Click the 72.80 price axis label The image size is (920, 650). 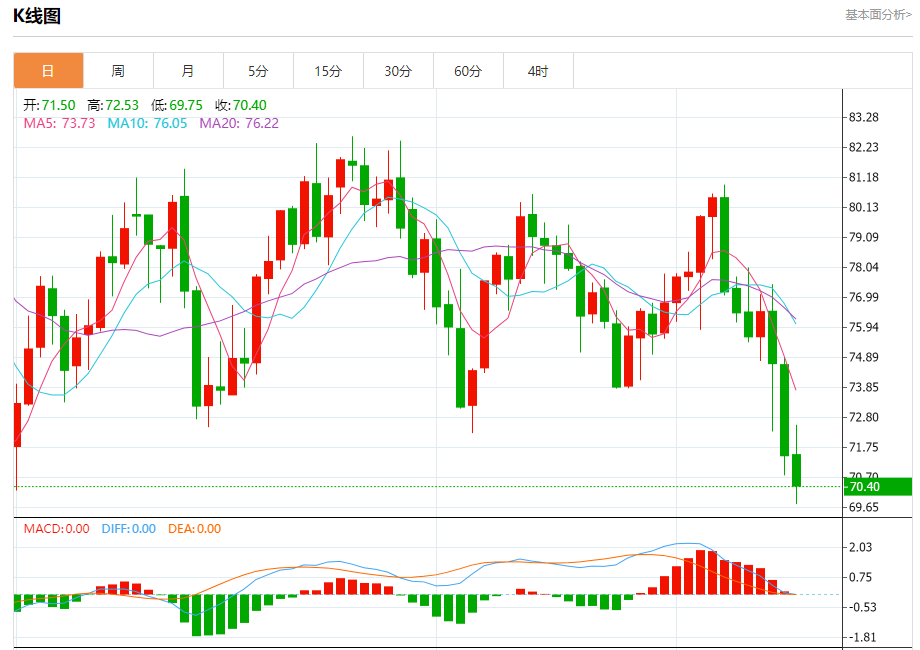864,417
